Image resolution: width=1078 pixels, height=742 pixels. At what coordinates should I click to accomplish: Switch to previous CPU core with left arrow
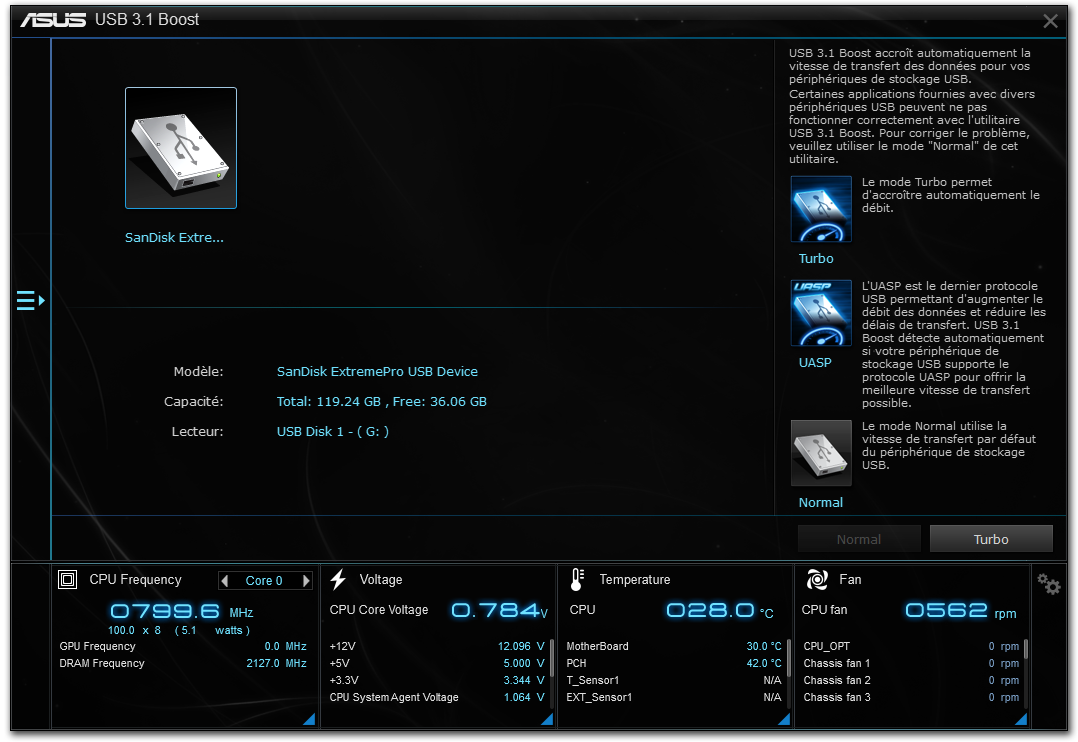[225, 581]
